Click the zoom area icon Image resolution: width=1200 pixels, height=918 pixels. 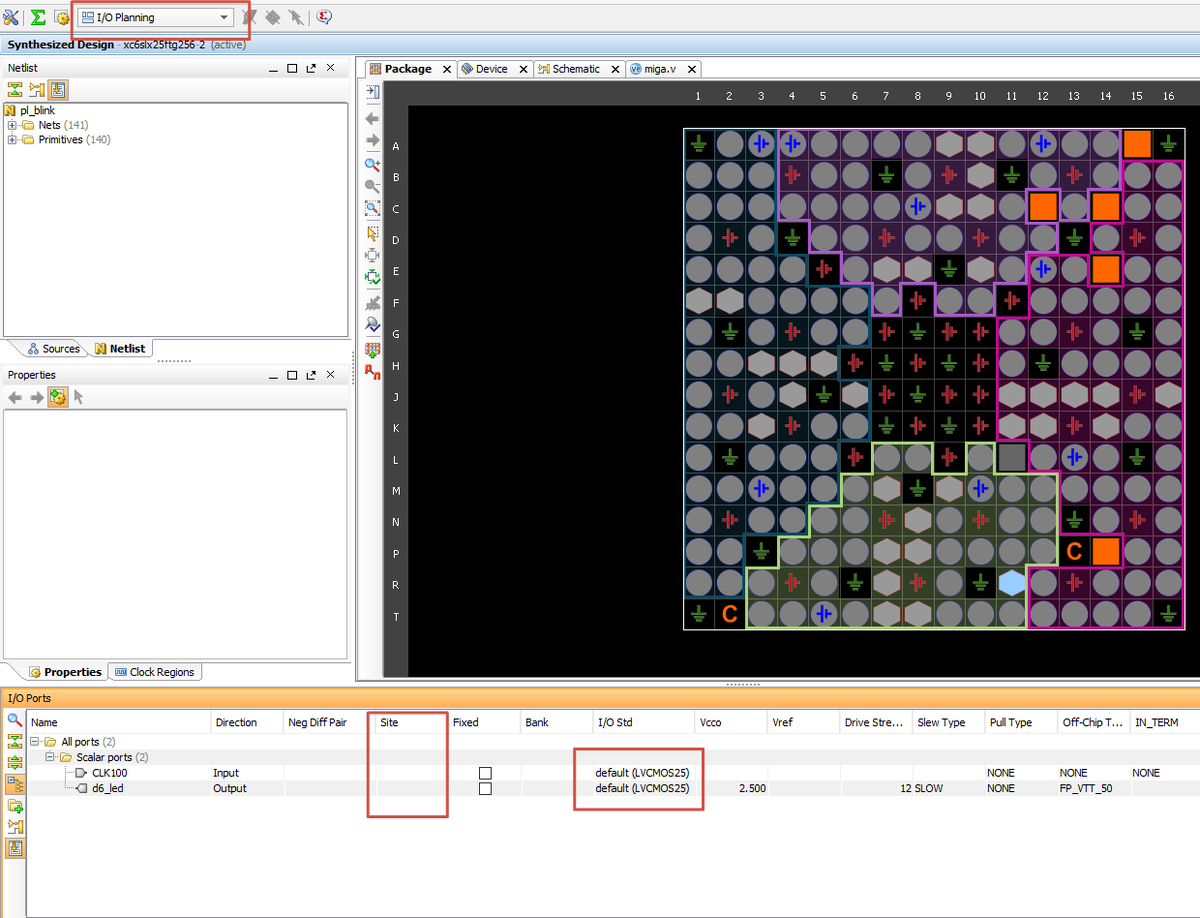[372, 209]
